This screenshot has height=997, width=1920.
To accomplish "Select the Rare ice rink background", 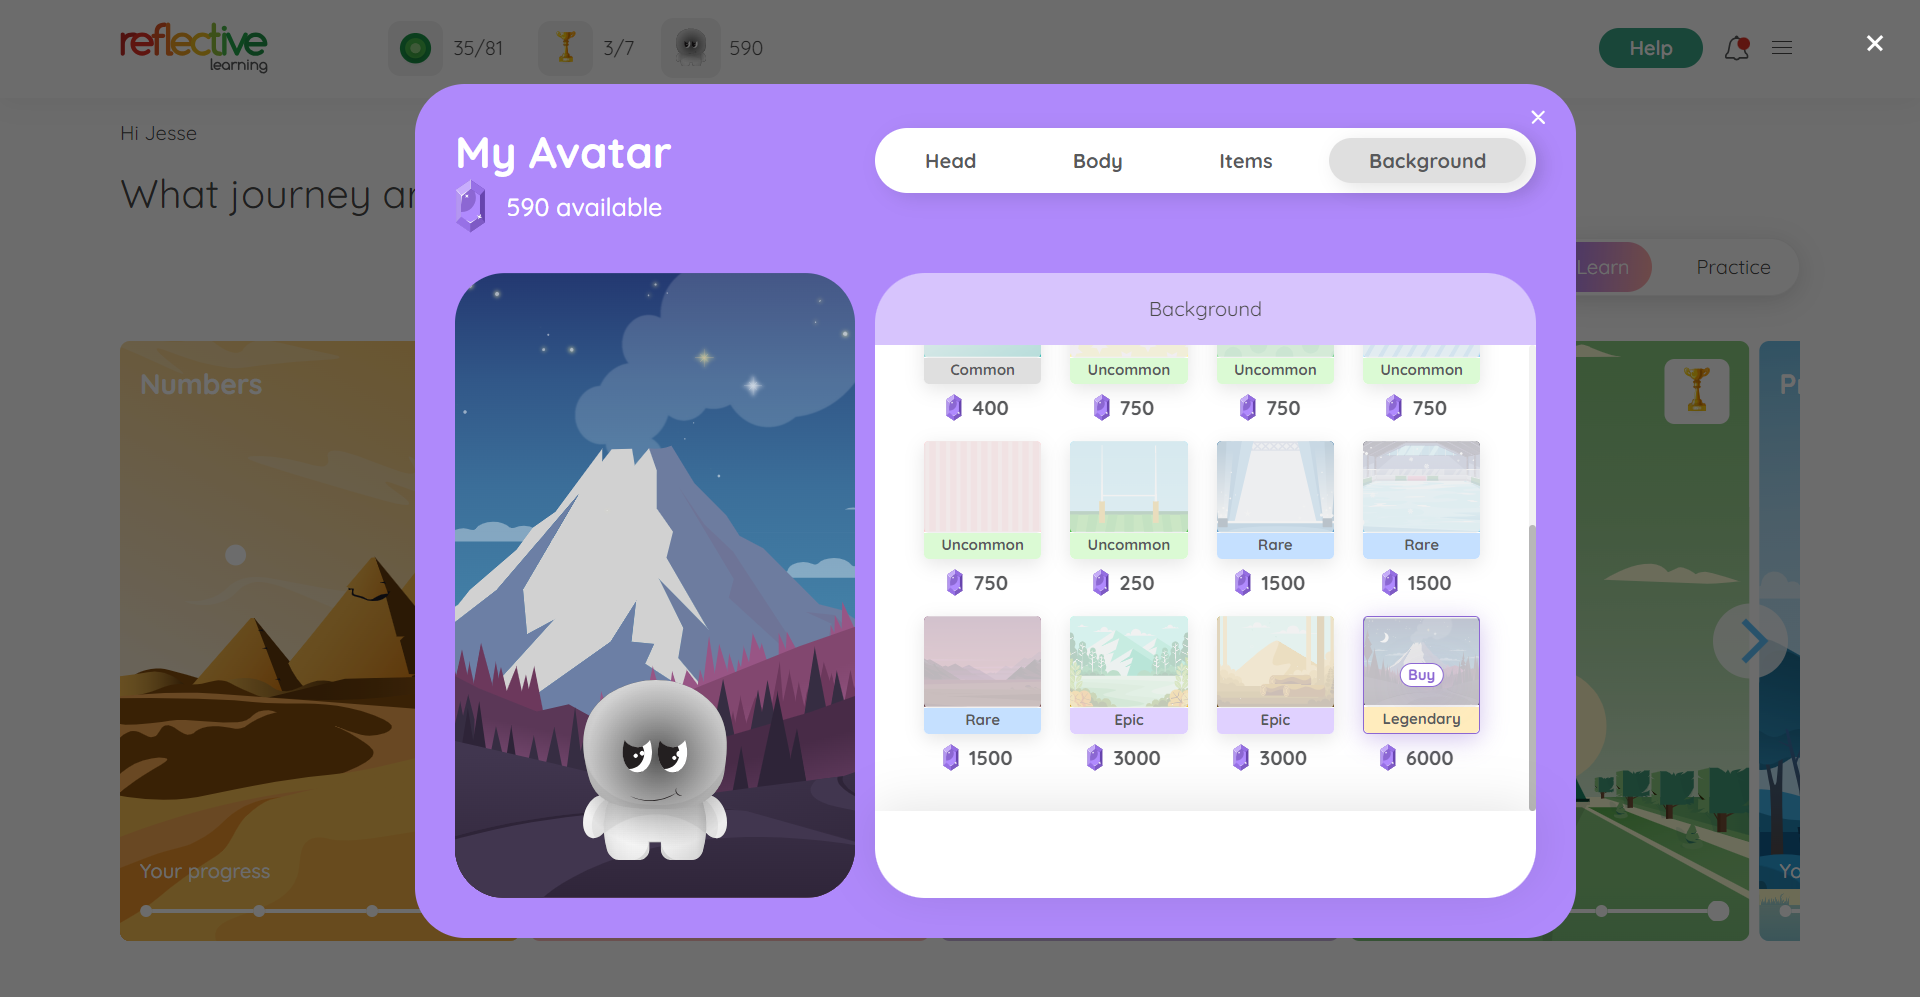I will (x=1421, y=488).
